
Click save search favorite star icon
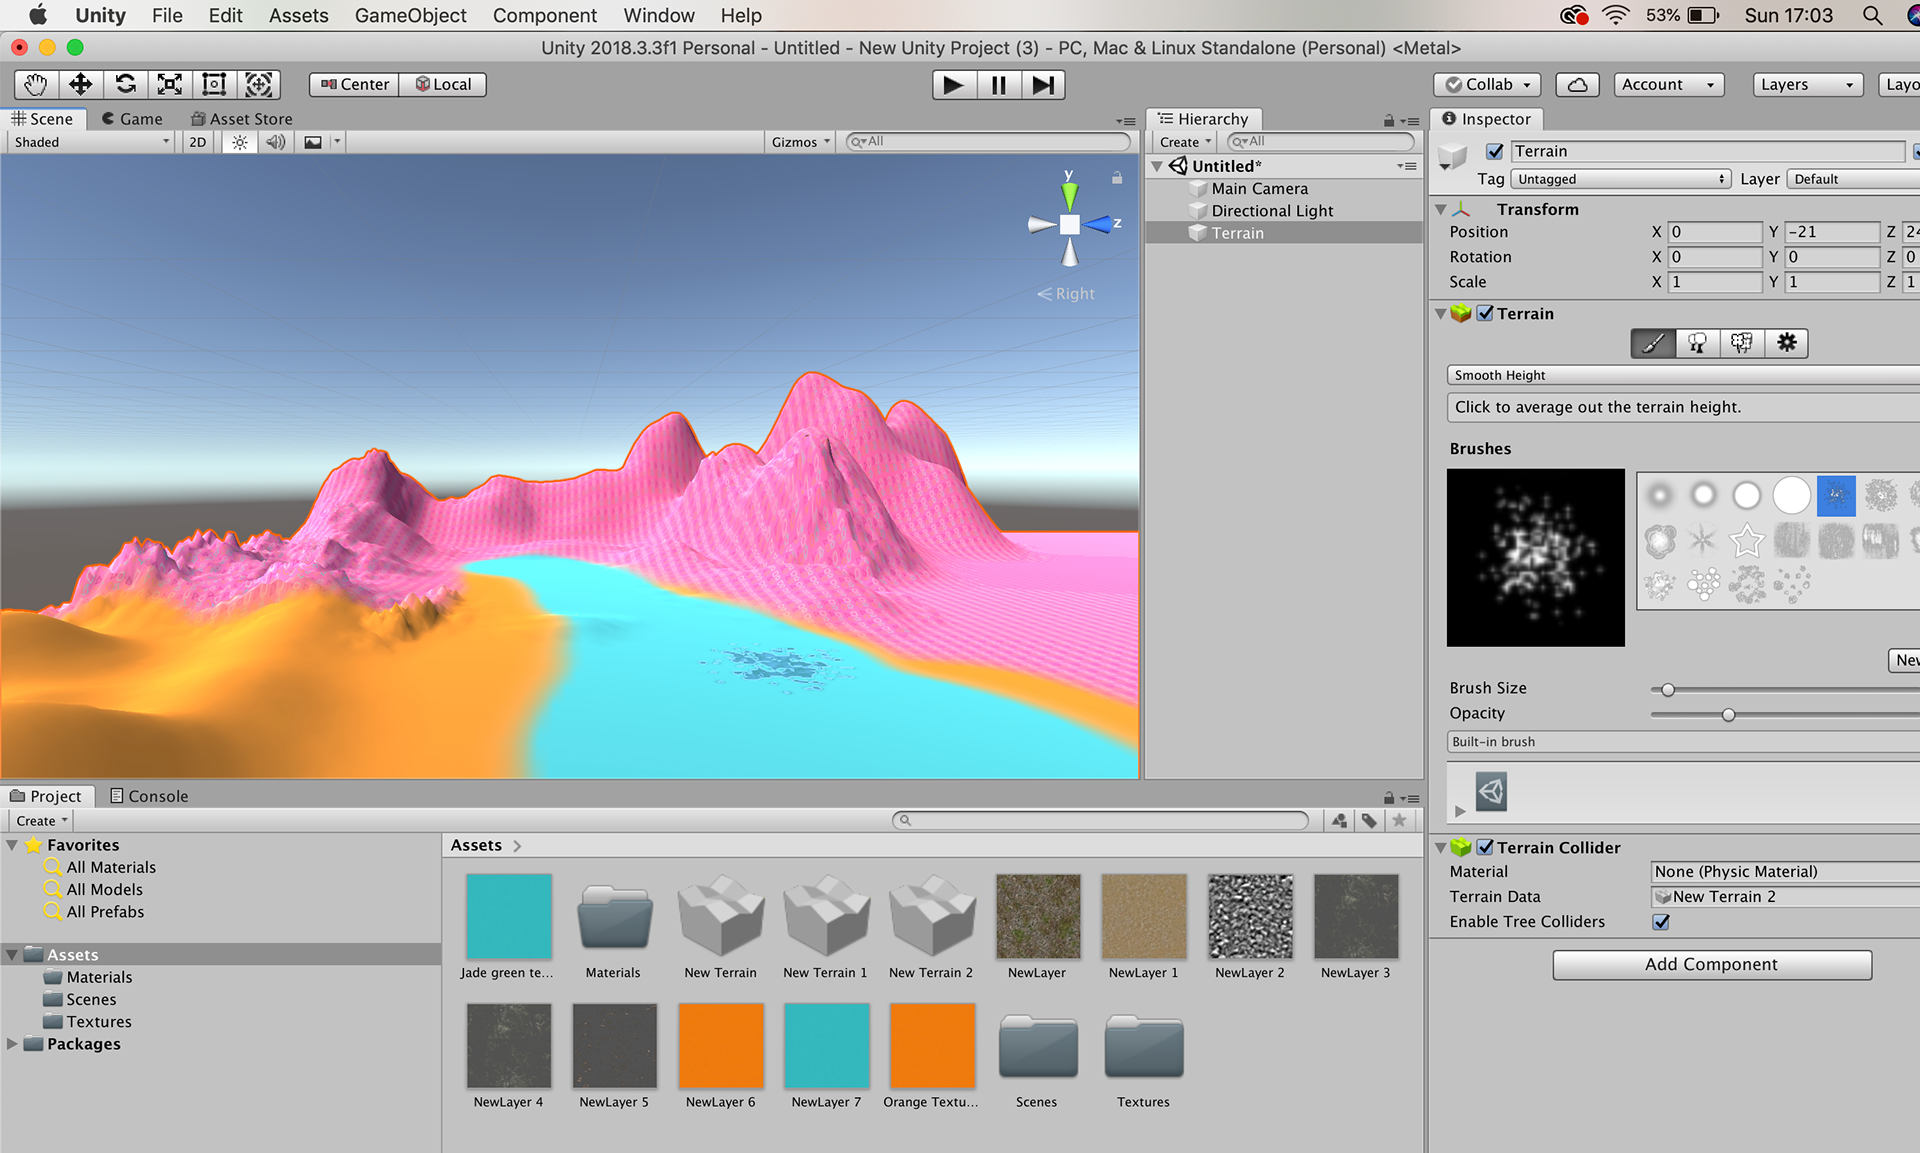1399,821
